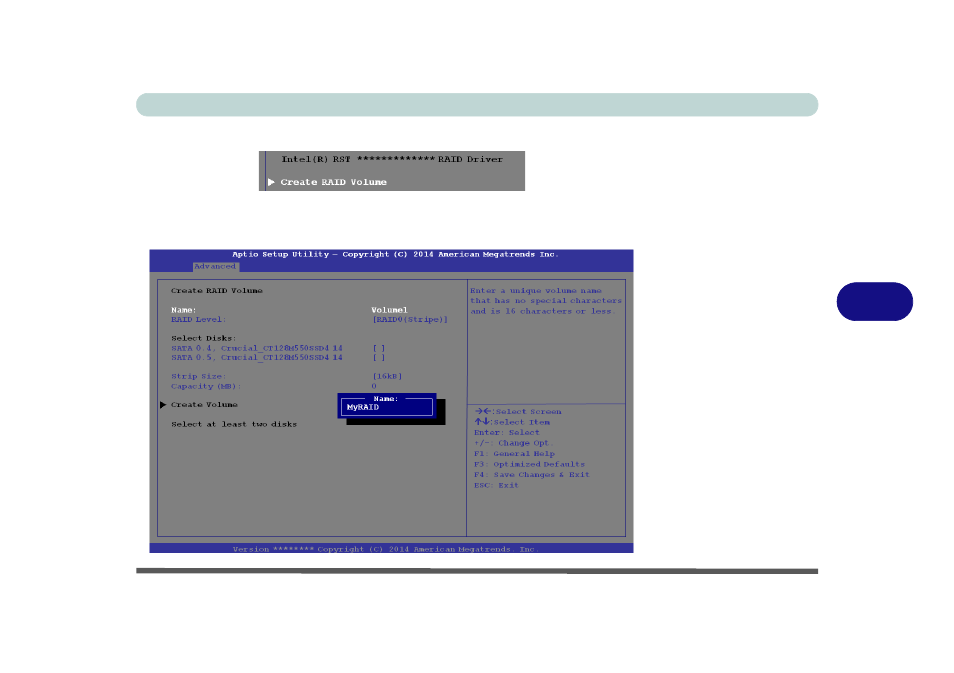Select the Volume1 name value
The width and height of the screenshot is (954, 673).
pos(389,310)
